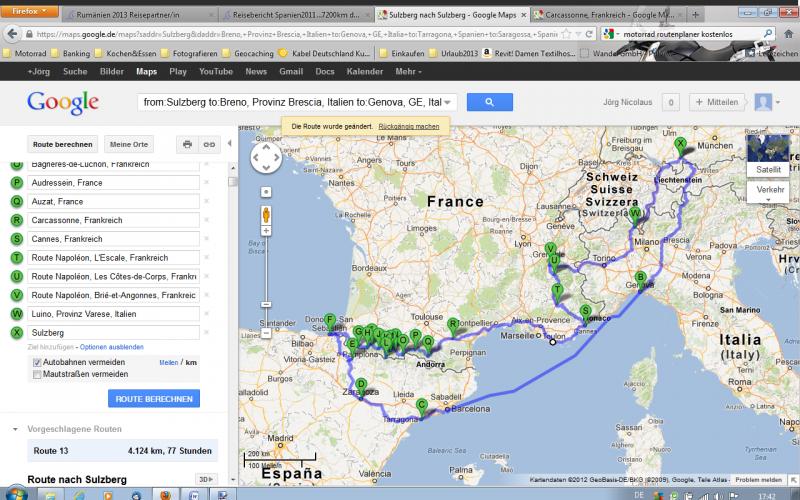
Task: Open a new Firefox tab with plus
Action: (695, 15)
